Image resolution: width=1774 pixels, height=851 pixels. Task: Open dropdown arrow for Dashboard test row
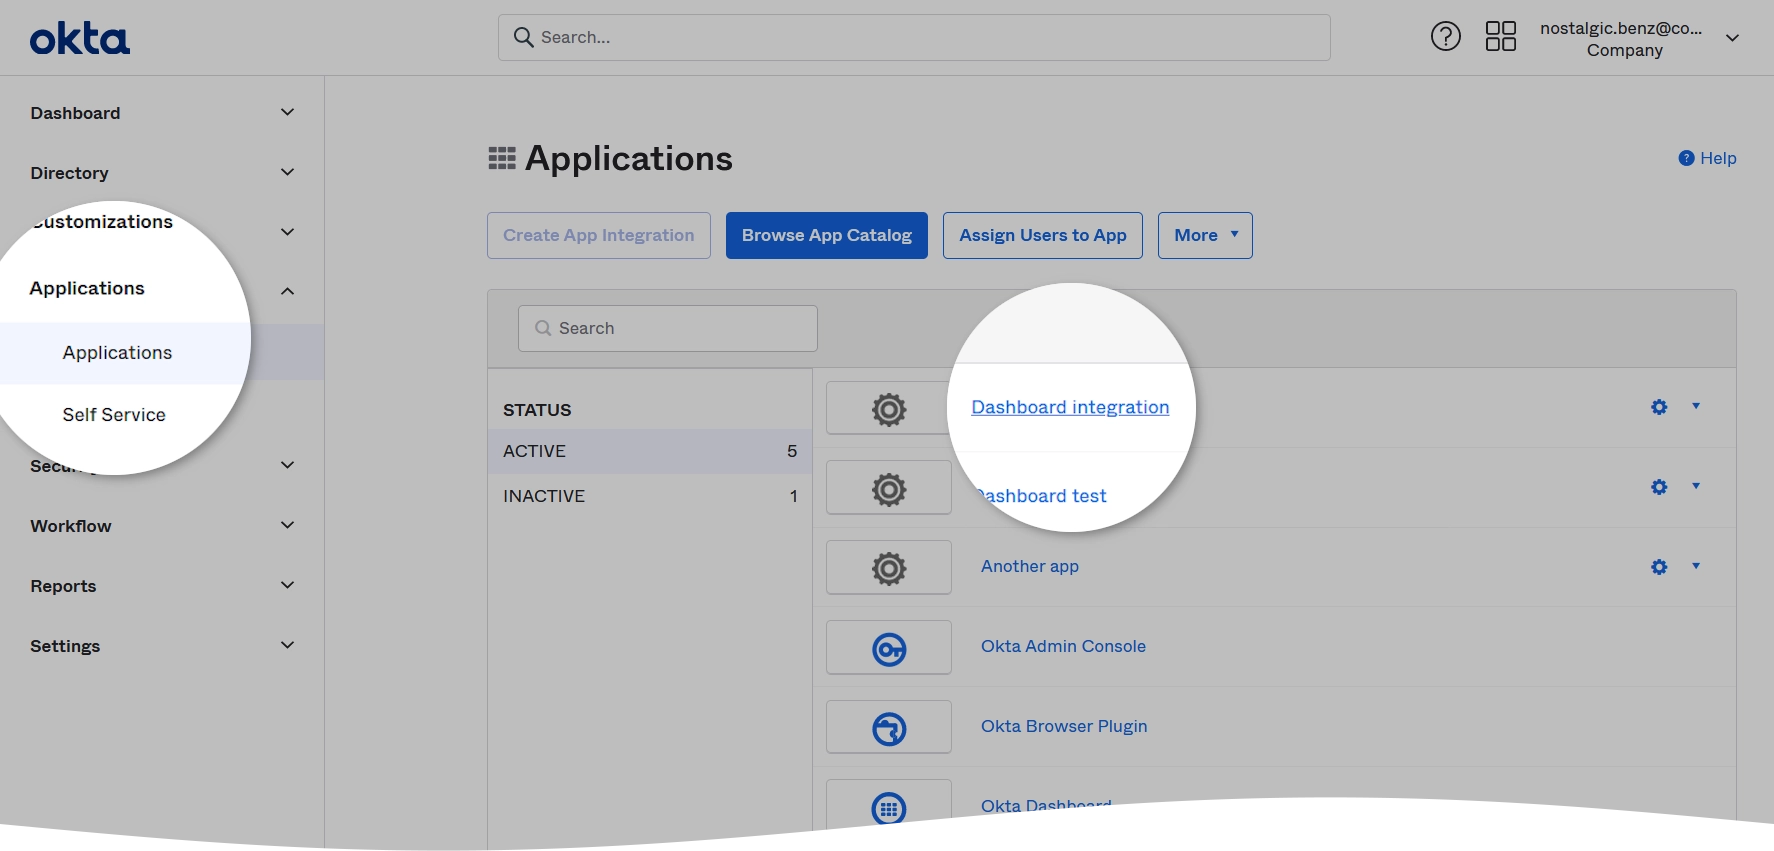click(1696, 486)
